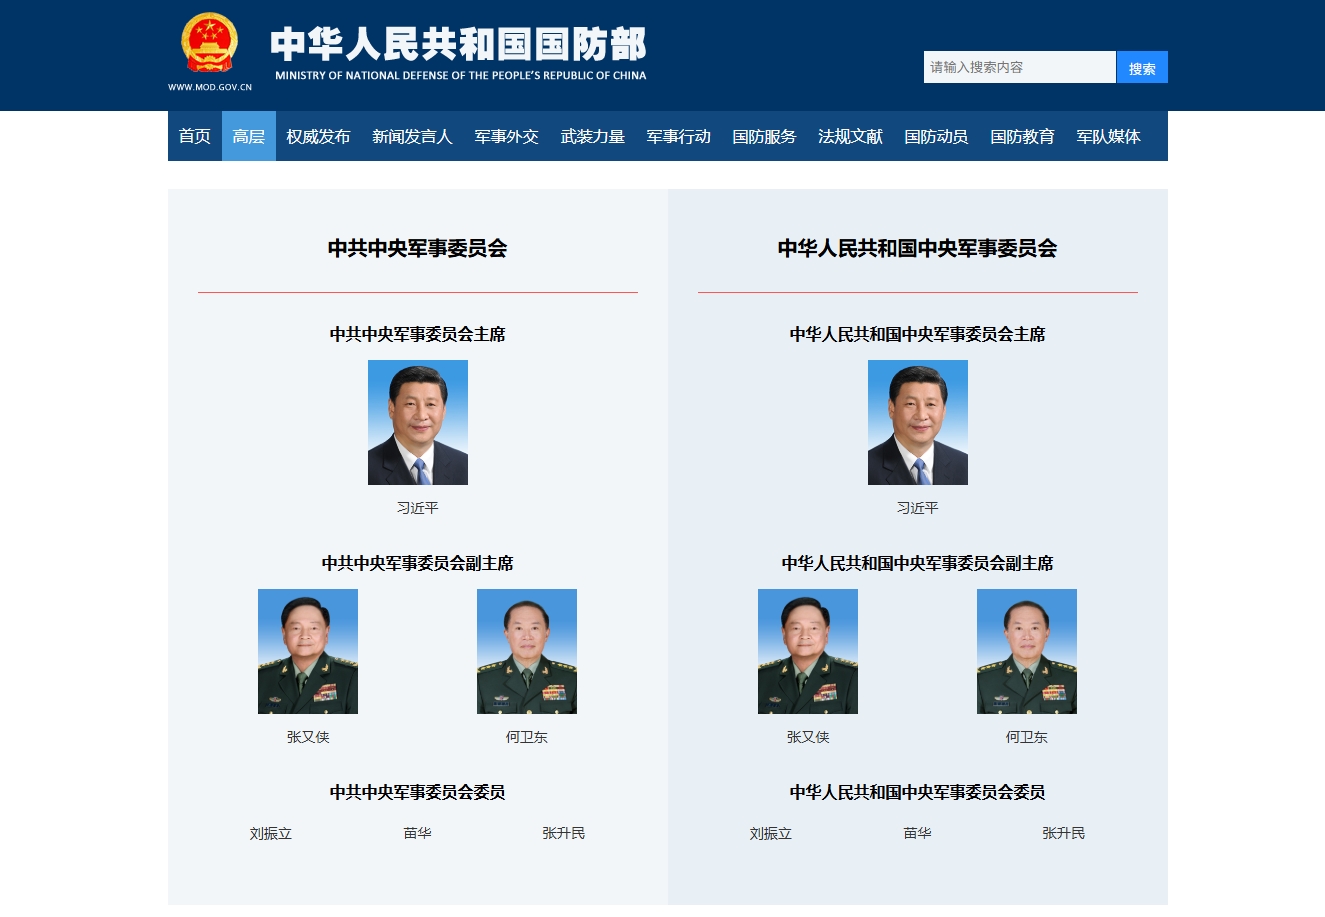Click the 中共中央军事委员会委员 subheading

418,792
